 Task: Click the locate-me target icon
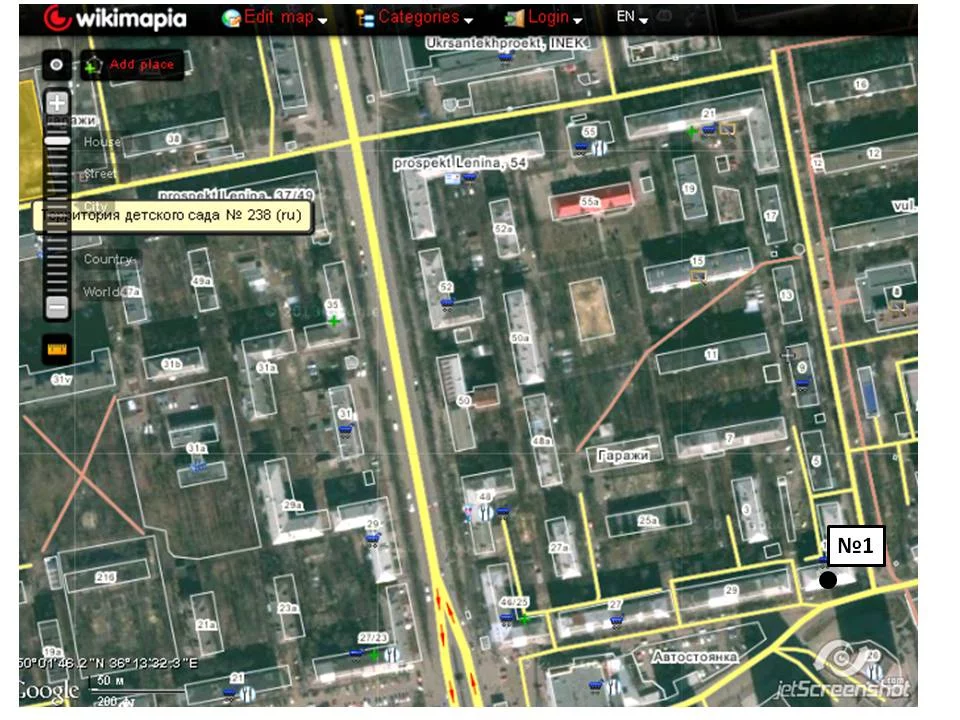pos(56,65)
